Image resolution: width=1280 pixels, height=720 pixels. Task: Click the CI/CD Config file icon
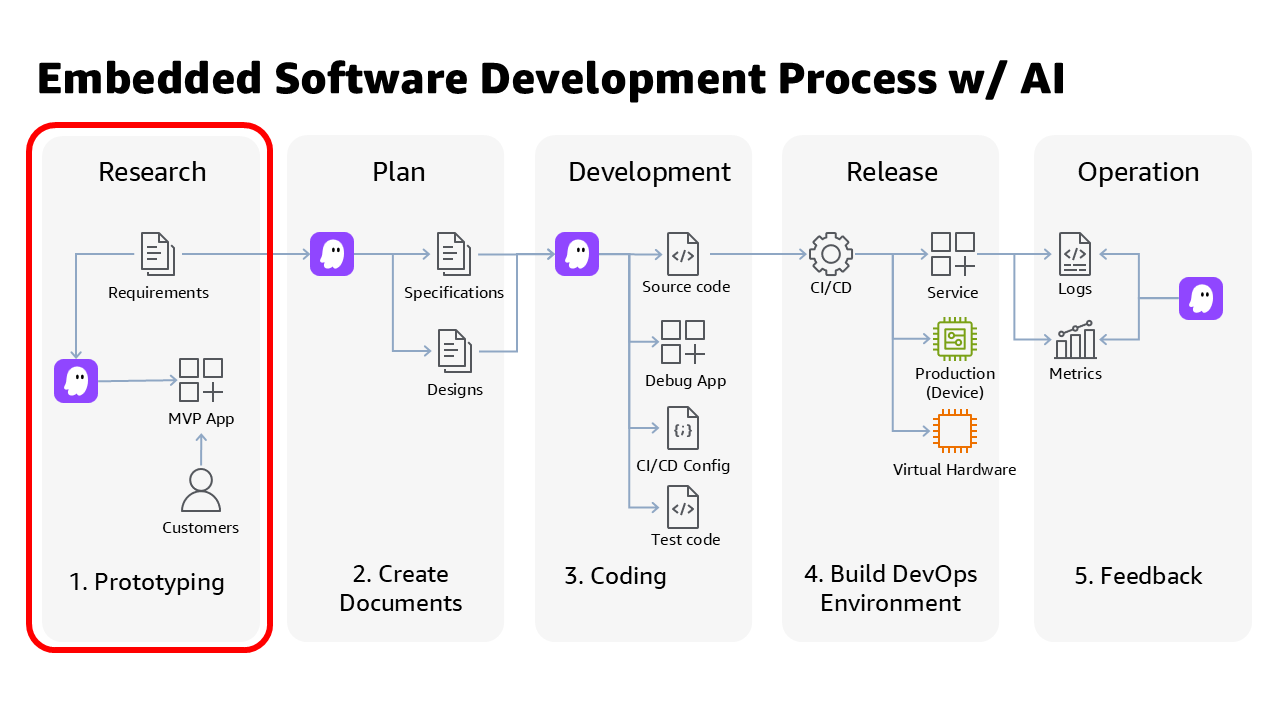pyautogui.click(x=683, y=428)
